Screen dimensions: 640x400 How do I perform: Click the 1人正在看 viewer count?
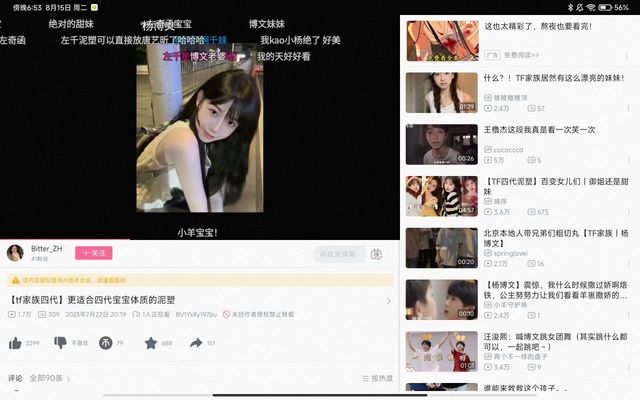pyautogui.click(x=151, y=314)
